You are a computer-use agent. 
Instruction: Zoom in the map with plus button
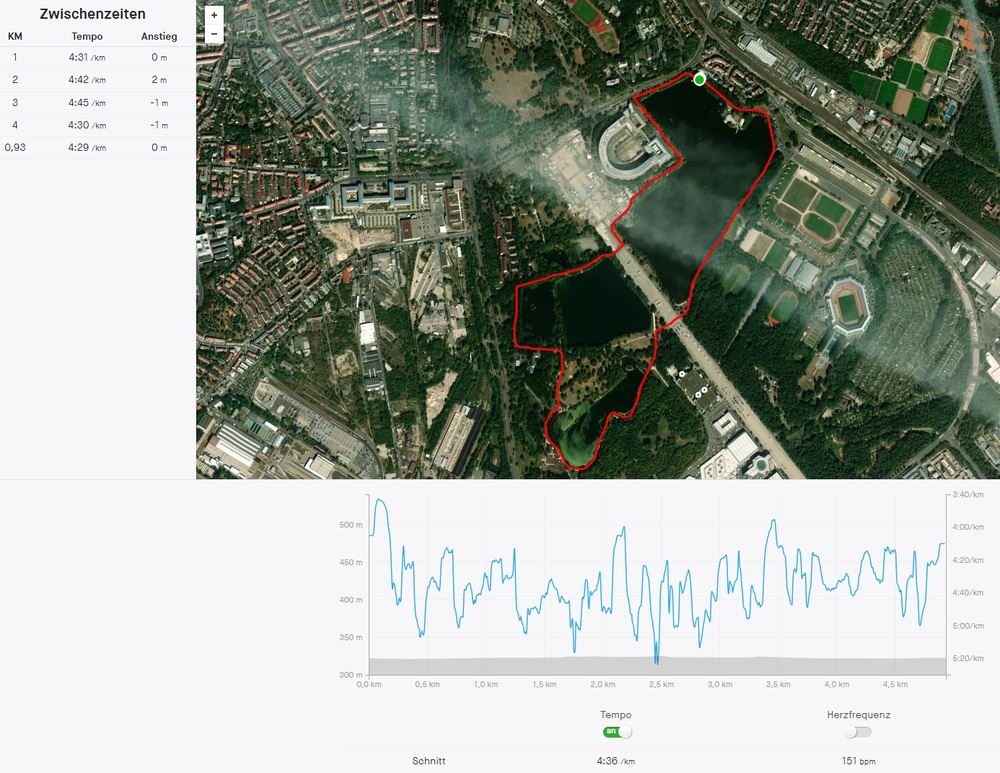tap(214, 16)
